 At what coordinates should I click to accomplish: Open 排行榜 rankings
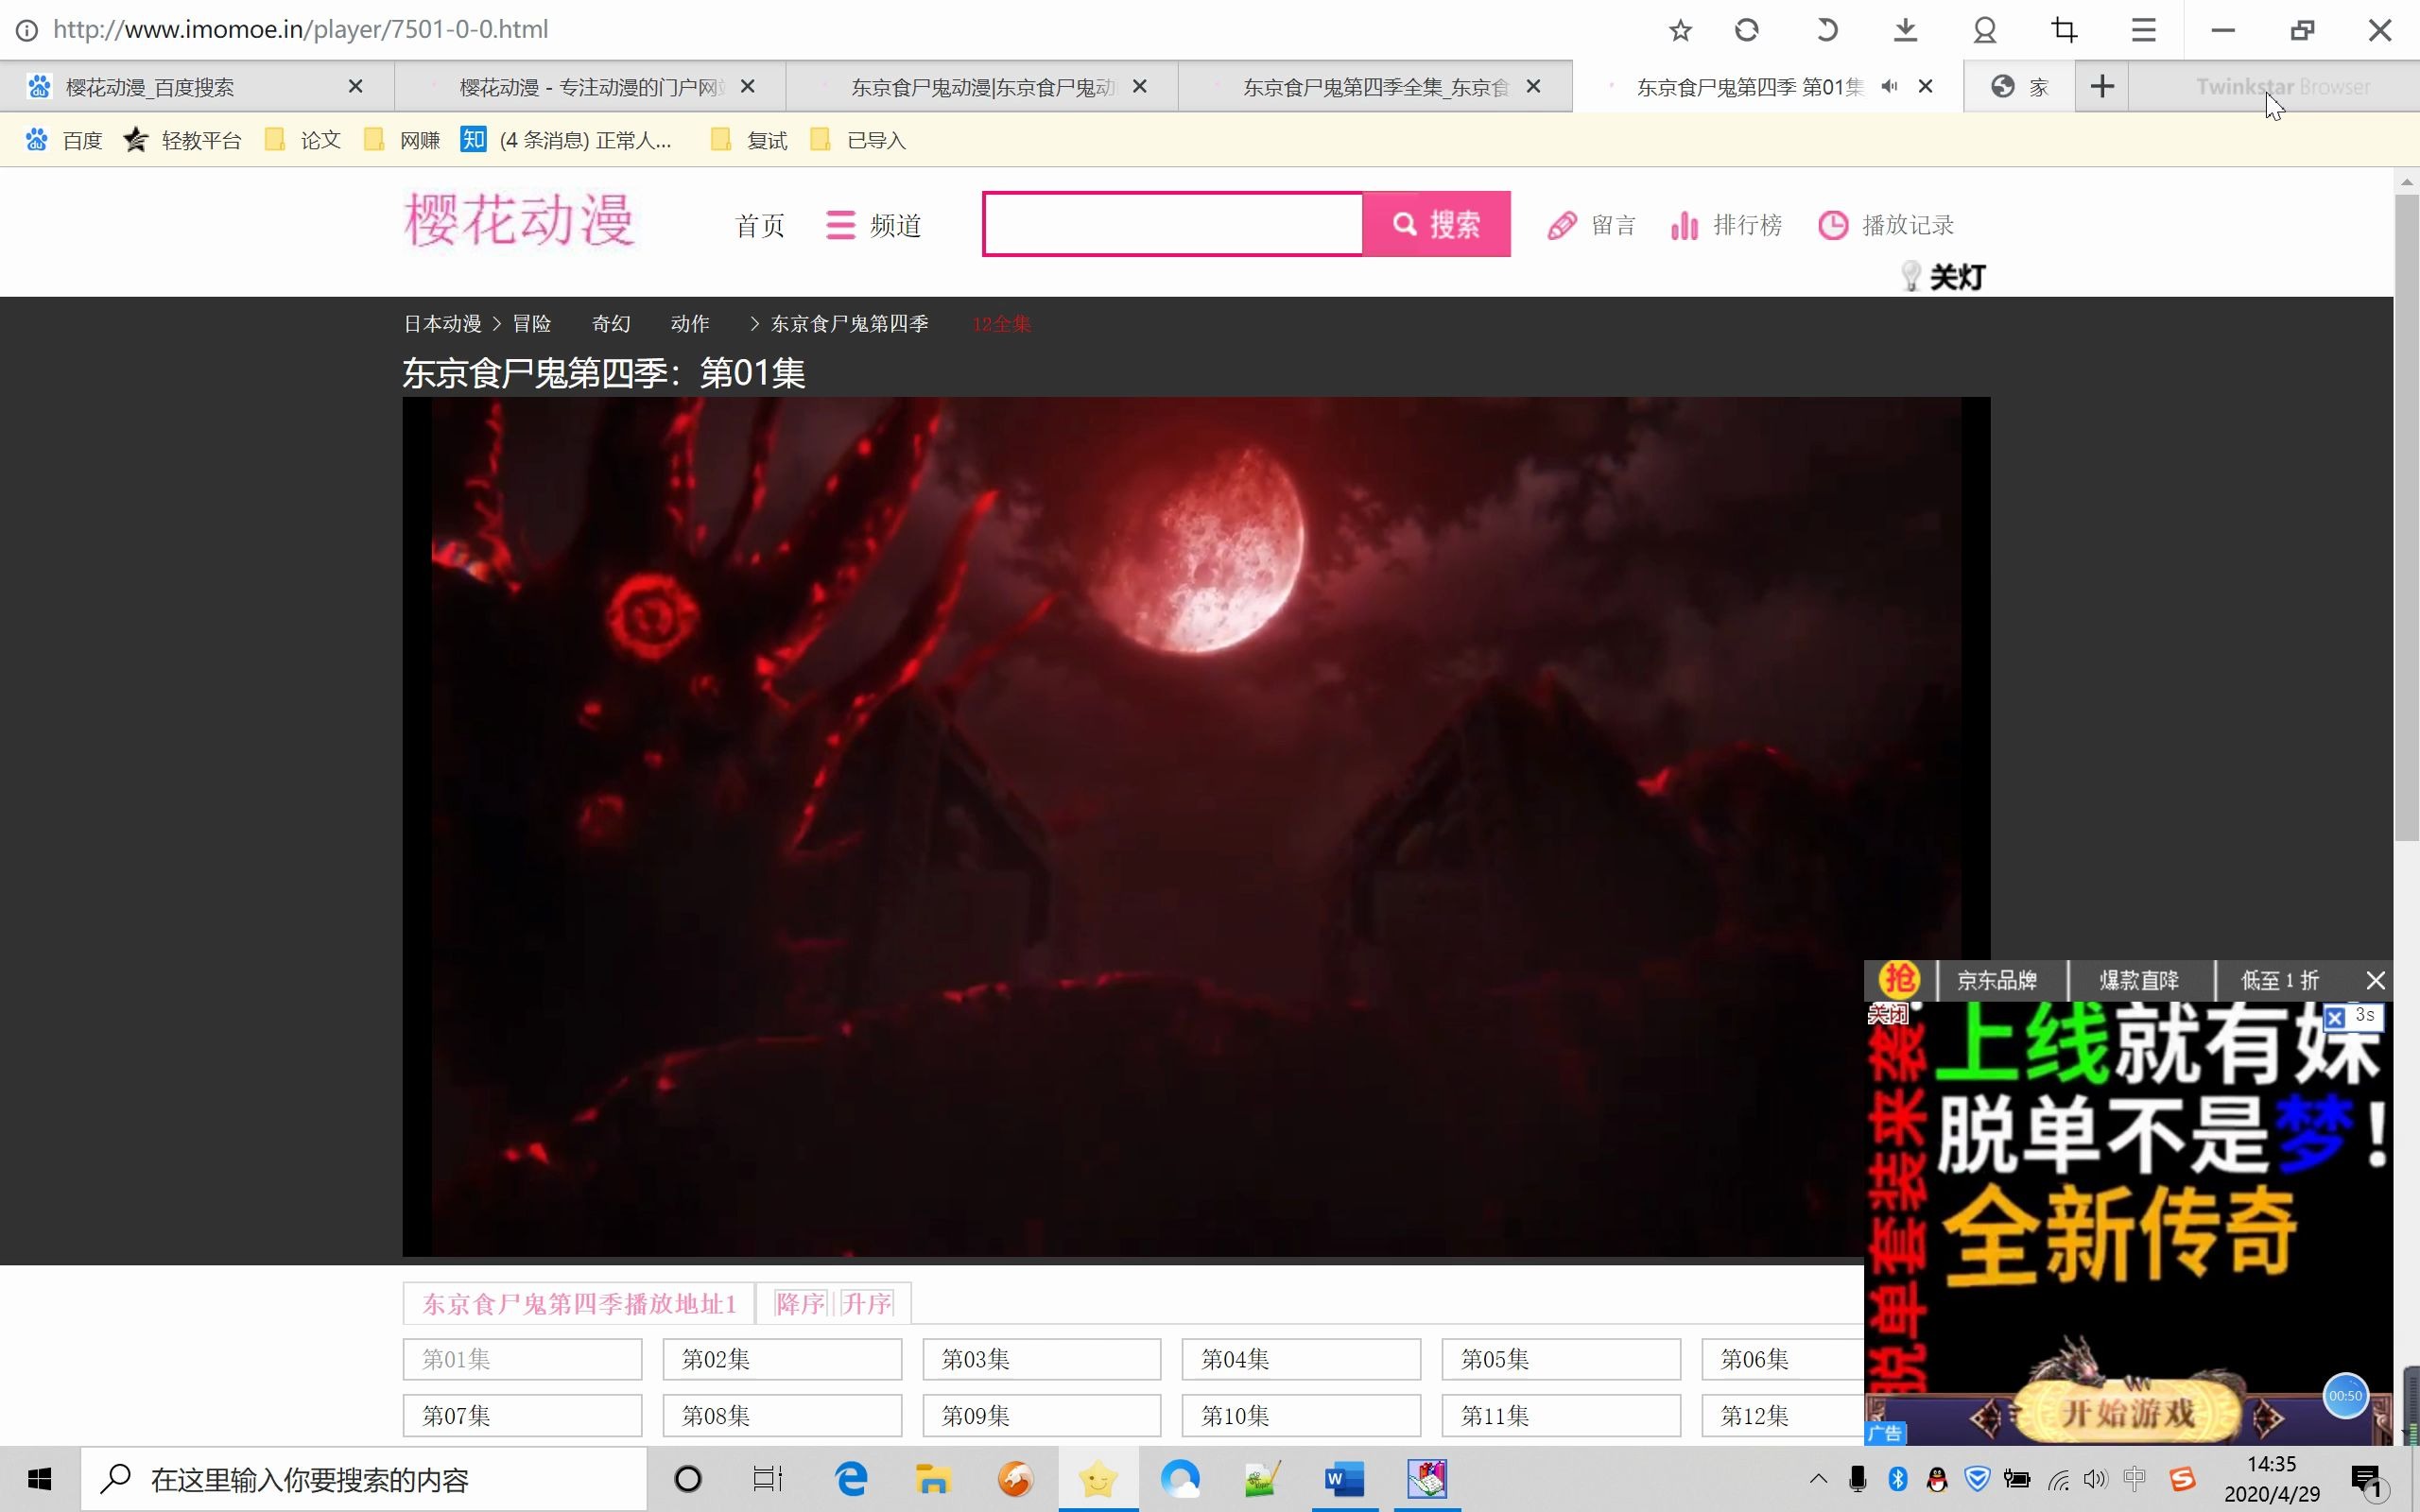[1726, 225]
